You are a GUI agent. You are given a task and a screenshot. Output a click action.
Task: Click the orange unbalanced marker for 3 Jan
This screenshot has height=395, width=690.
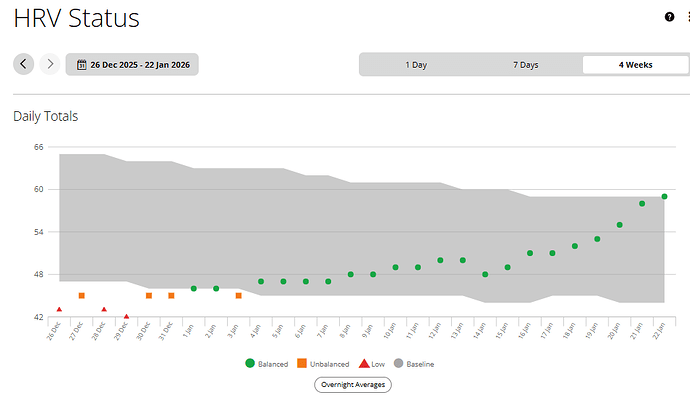click(x=239, y=296)
